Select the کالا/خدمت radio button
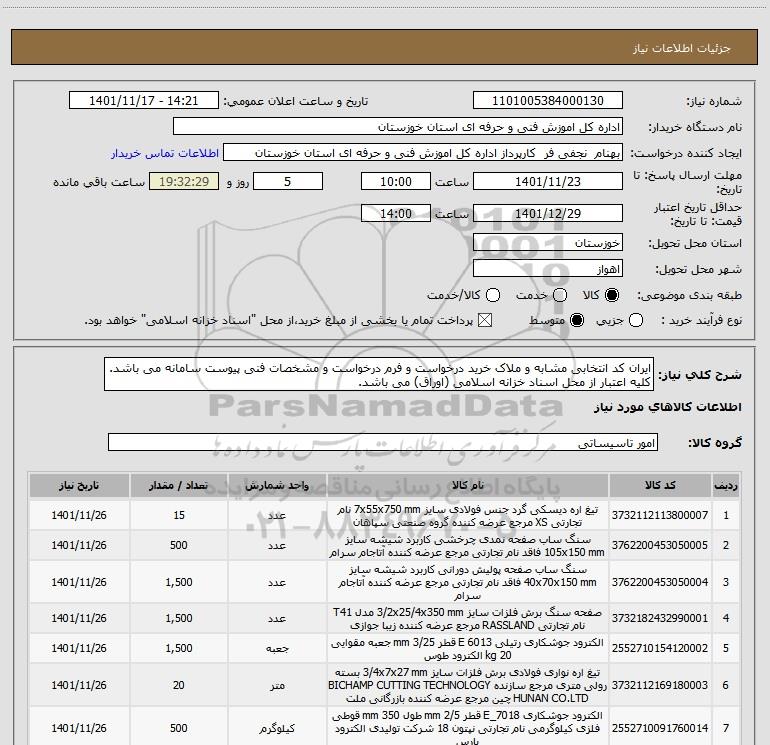Viewport: 770px width, 745px height. (493, 295)
